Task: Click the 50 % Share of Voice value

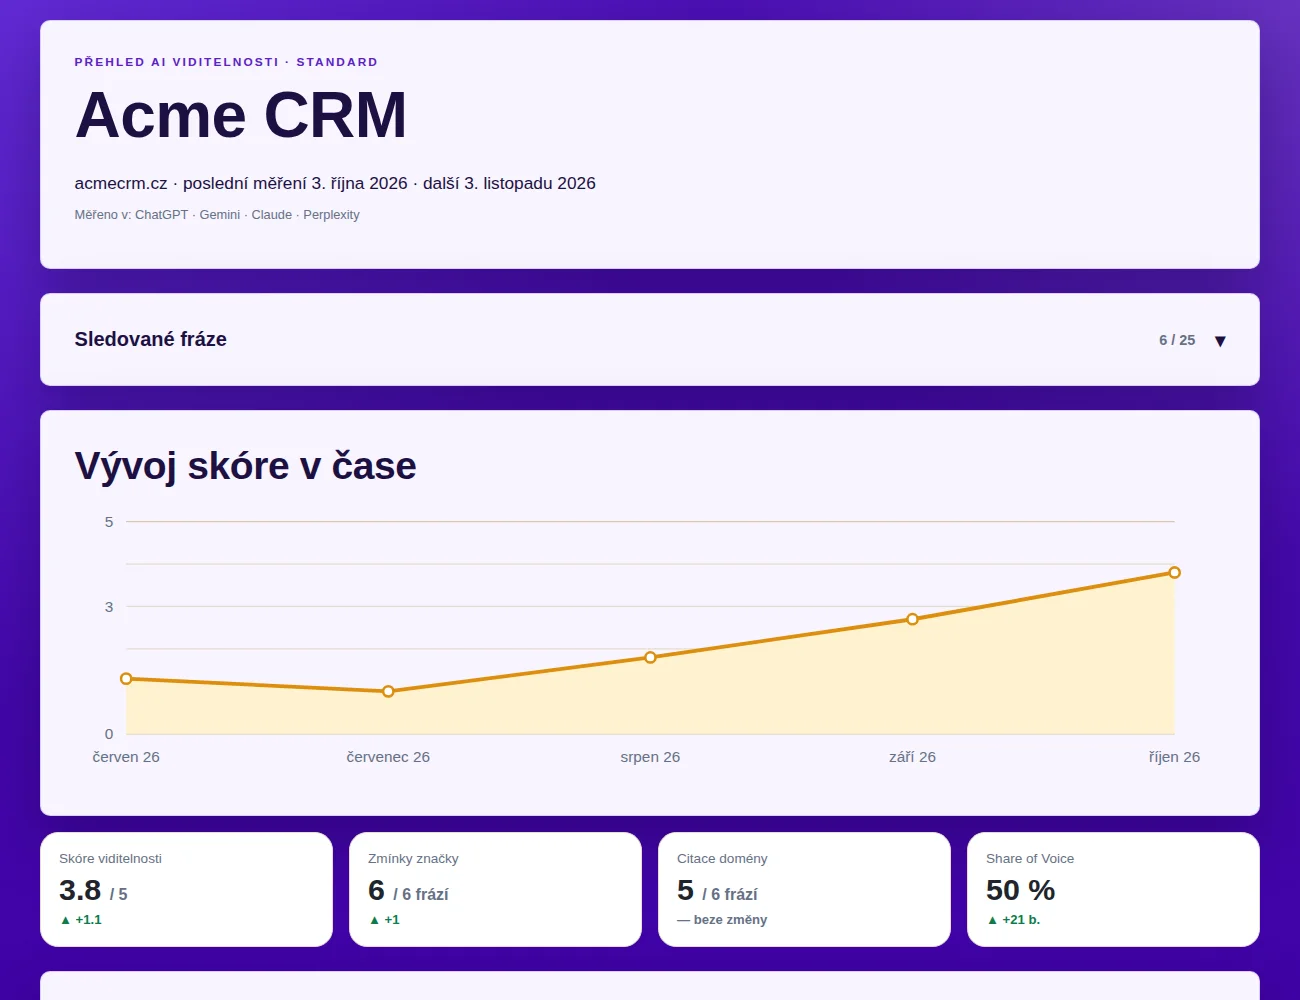Action: point(1021,890)
